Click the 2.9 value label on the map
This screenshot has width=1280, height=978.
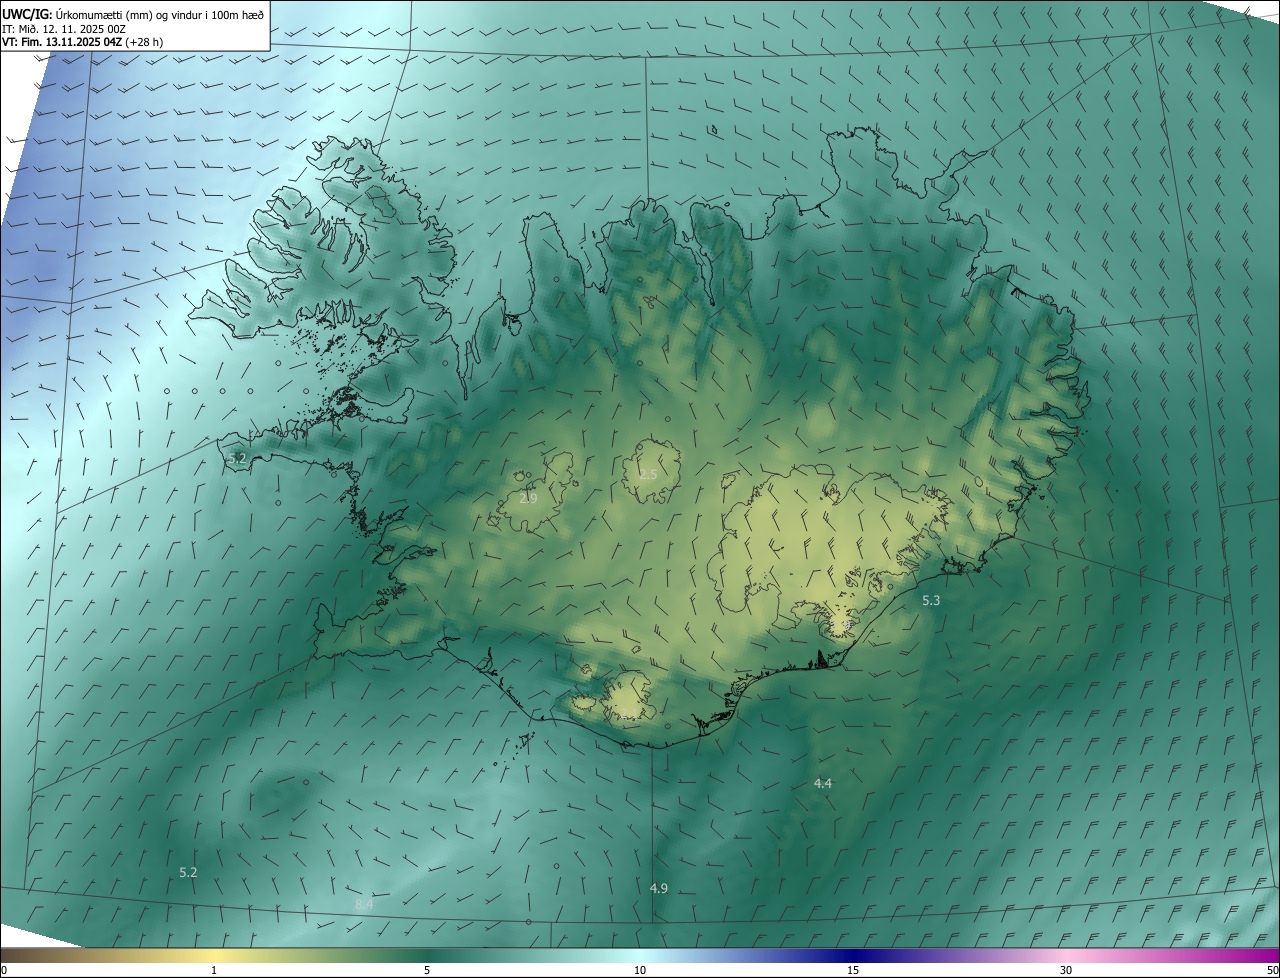tap(529, 497)
